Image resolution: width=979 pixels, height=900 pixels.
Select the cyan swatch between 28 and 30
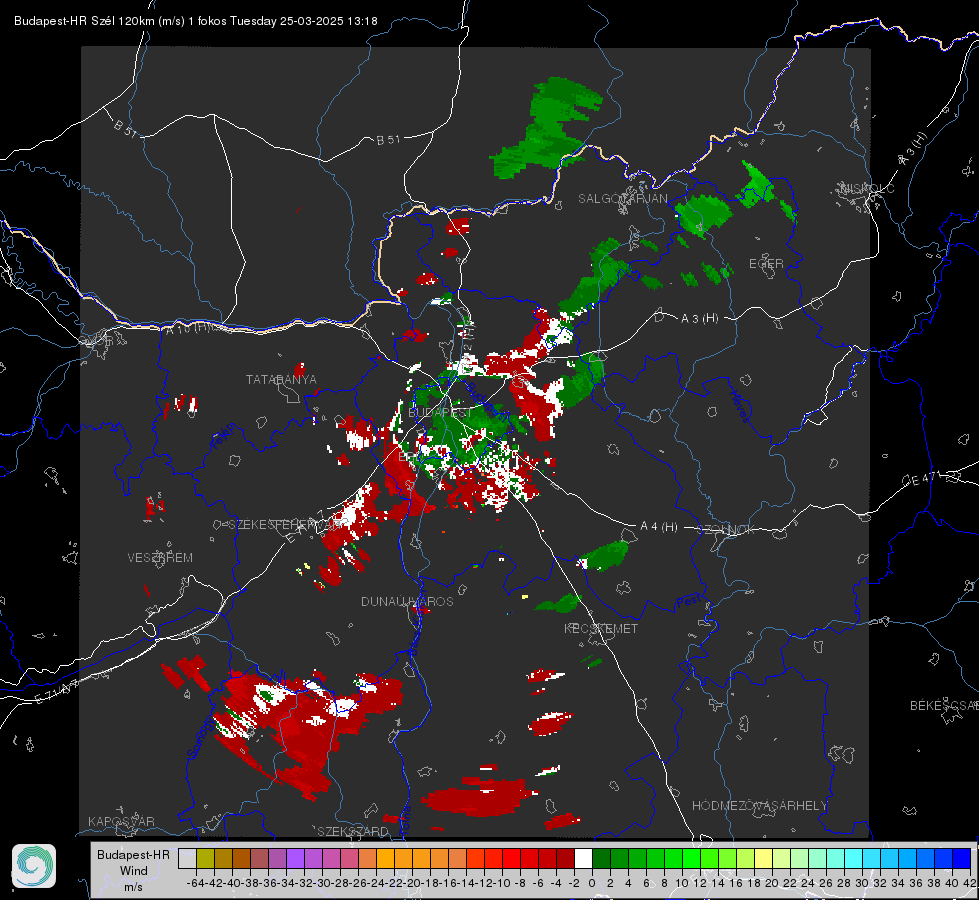(x=854, y=858)
